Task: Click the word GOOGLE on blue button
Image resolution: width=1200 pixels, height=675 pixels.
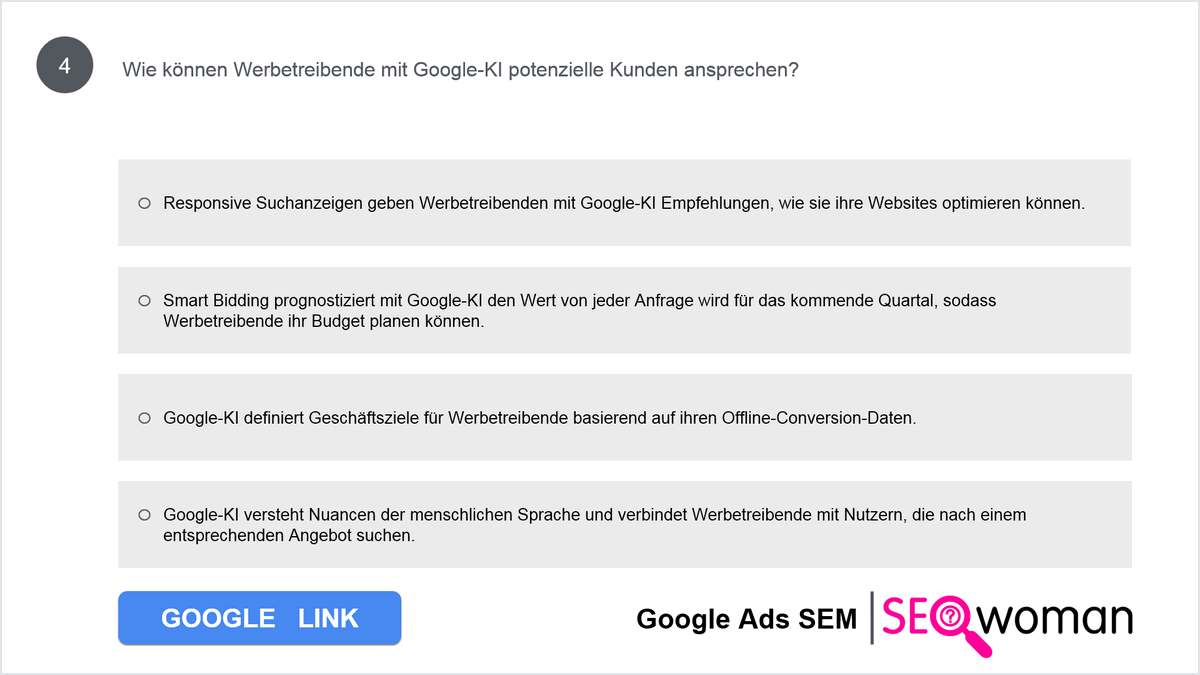Action: point(218,619)
